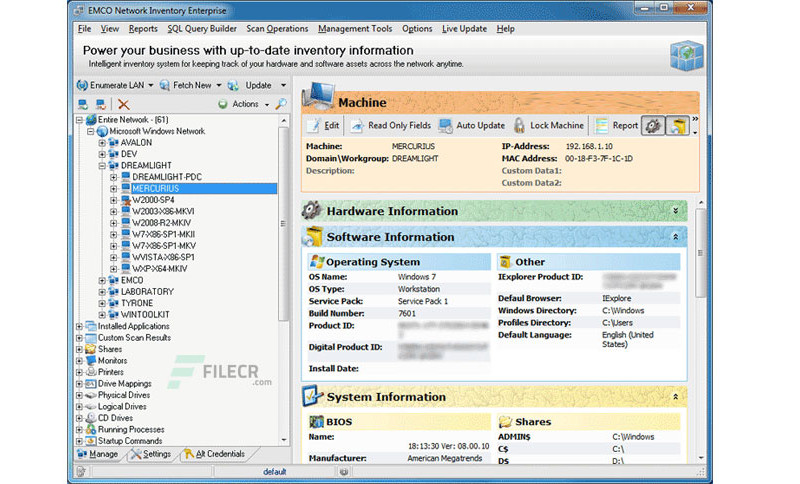Screen dimensions: 800x484
Task: Switch to the Alt Credentials tab
Action: click(x=215, y=454)
